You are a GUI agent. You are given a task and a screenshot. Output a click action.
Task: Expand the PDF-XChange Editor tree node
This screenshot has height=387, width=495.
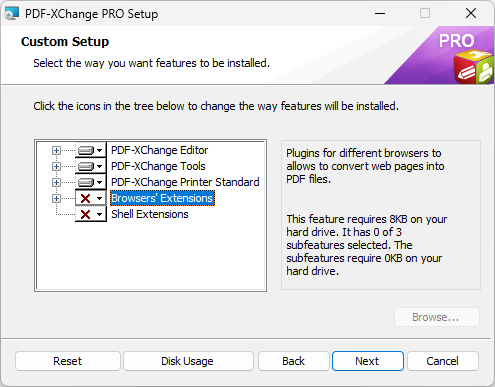56,150
